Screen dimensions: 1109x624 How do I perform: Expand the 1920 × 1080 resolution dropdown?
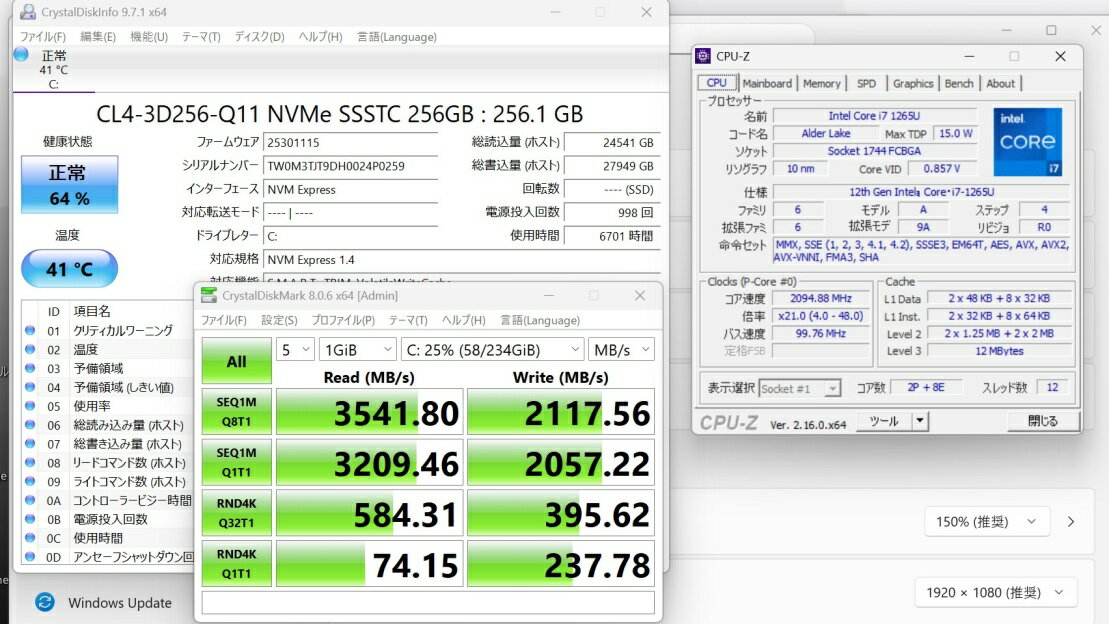pos(996,593)
